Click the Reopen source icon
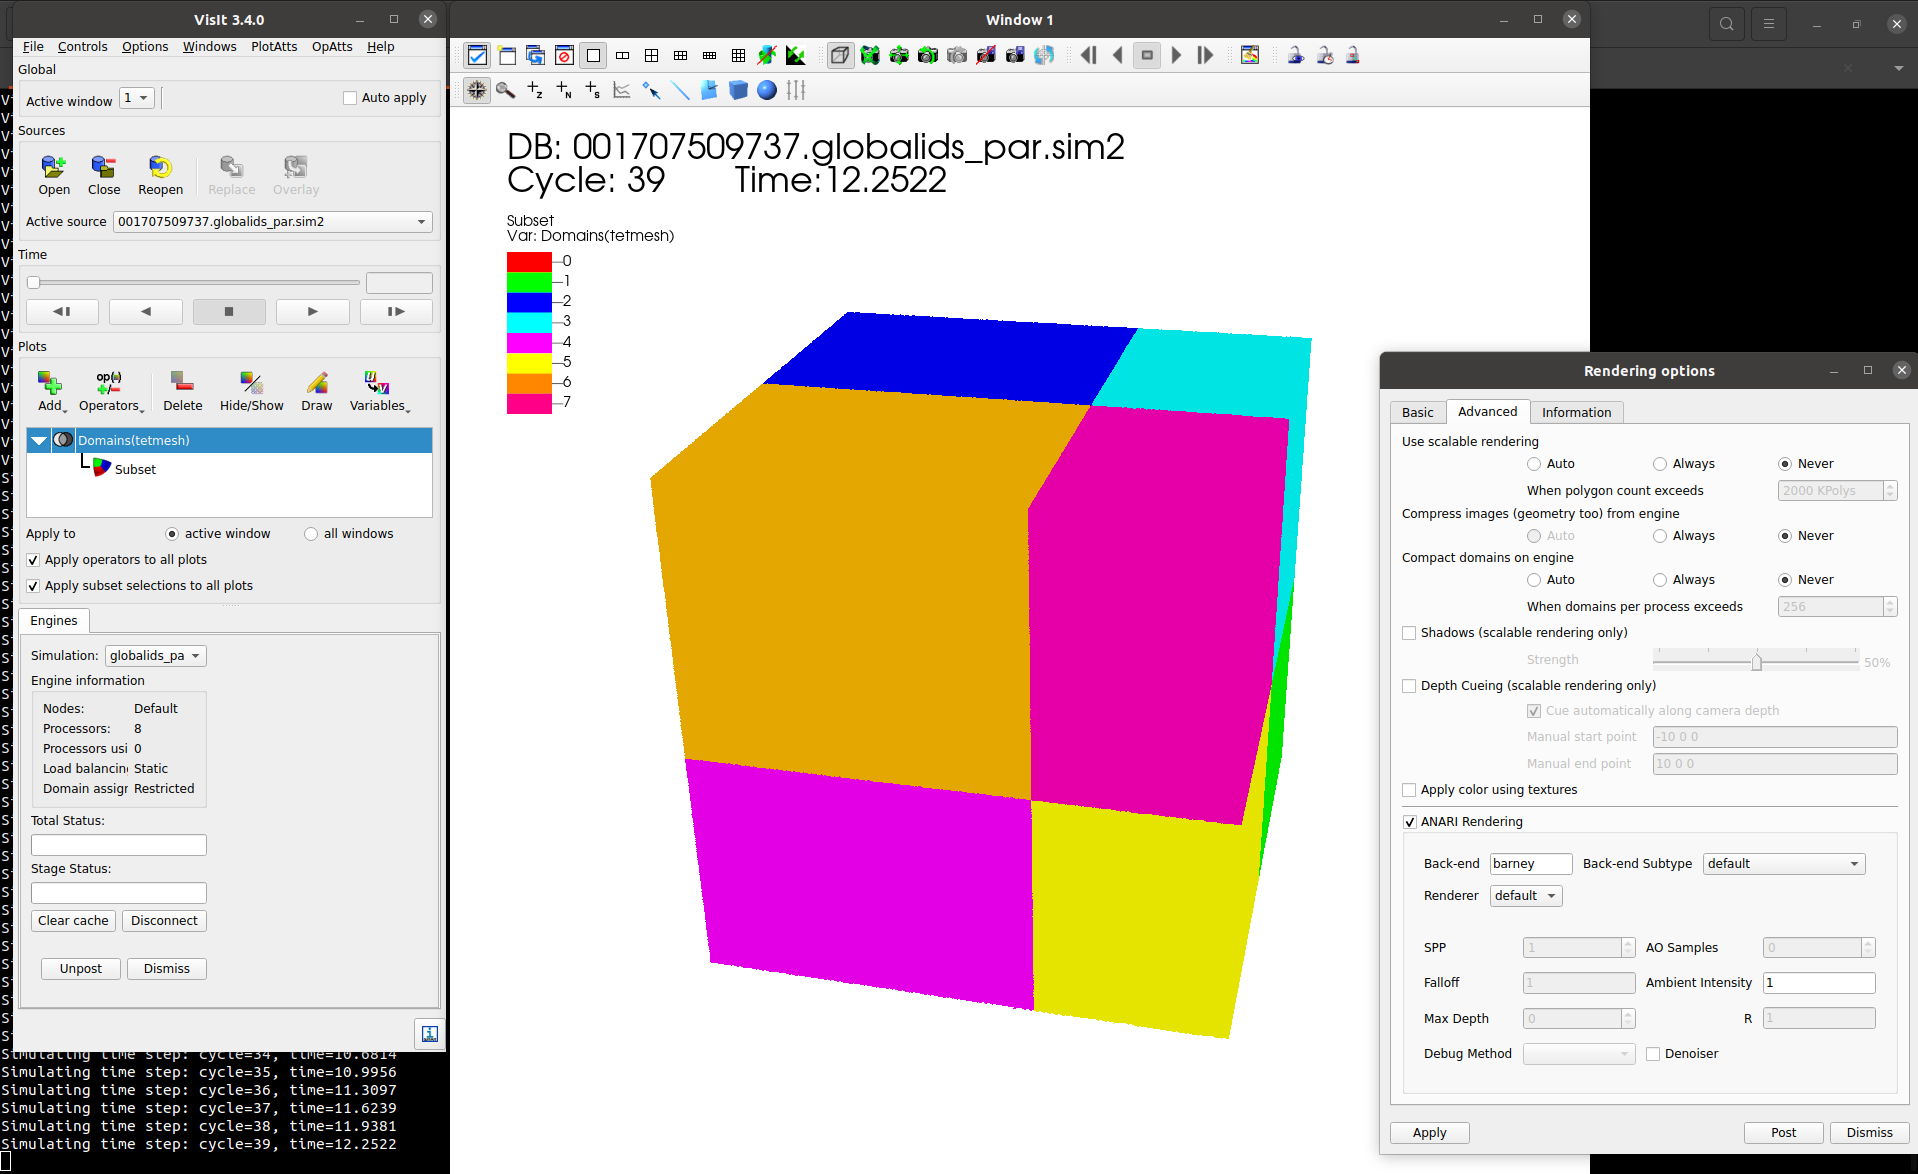 click(x=160, y=167)
